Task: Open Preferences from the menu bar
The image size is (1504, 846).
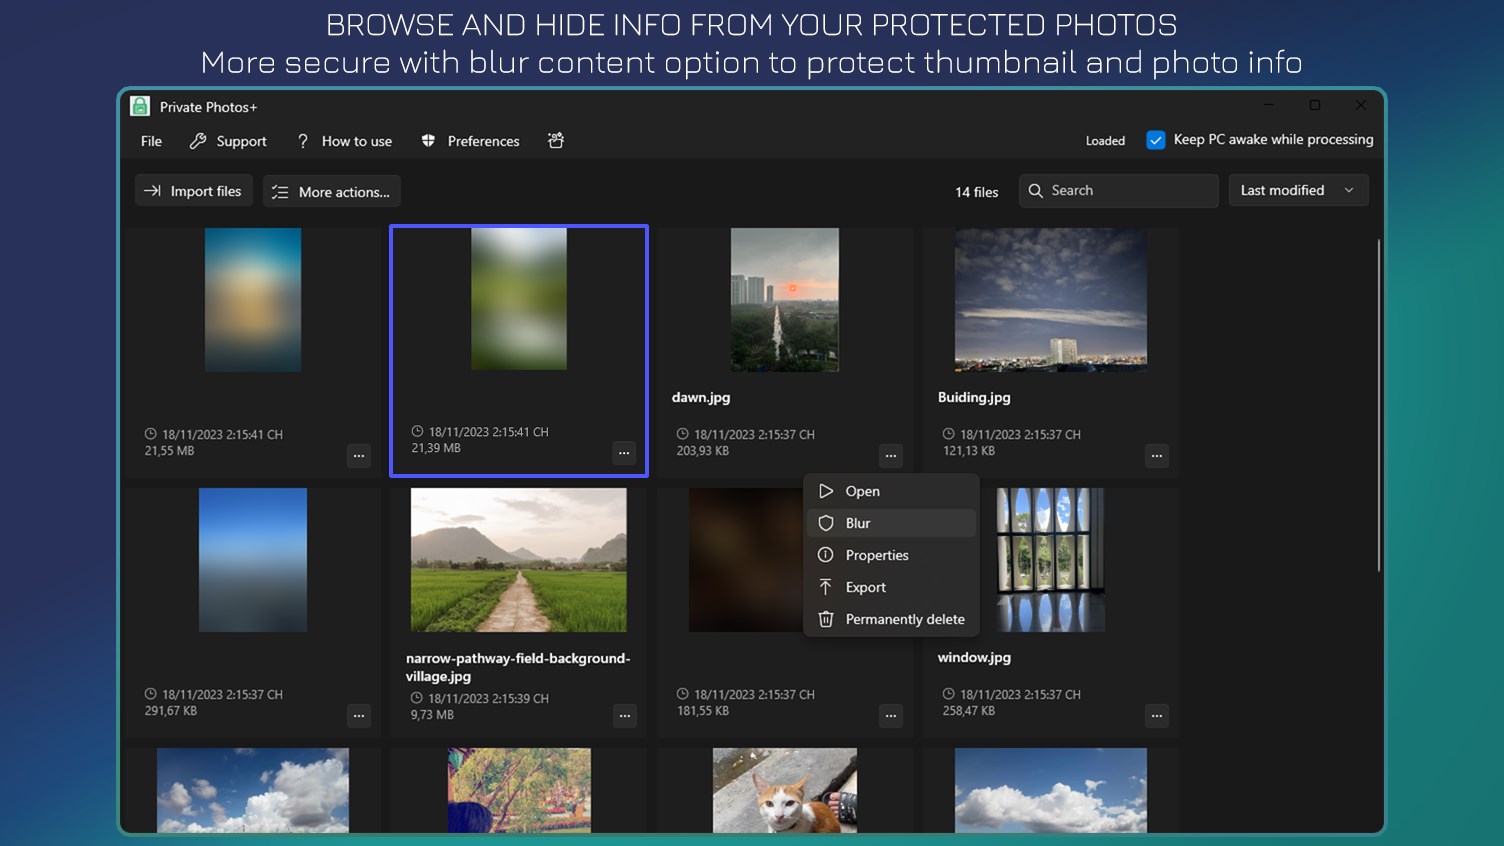Action: click(470, 141)
